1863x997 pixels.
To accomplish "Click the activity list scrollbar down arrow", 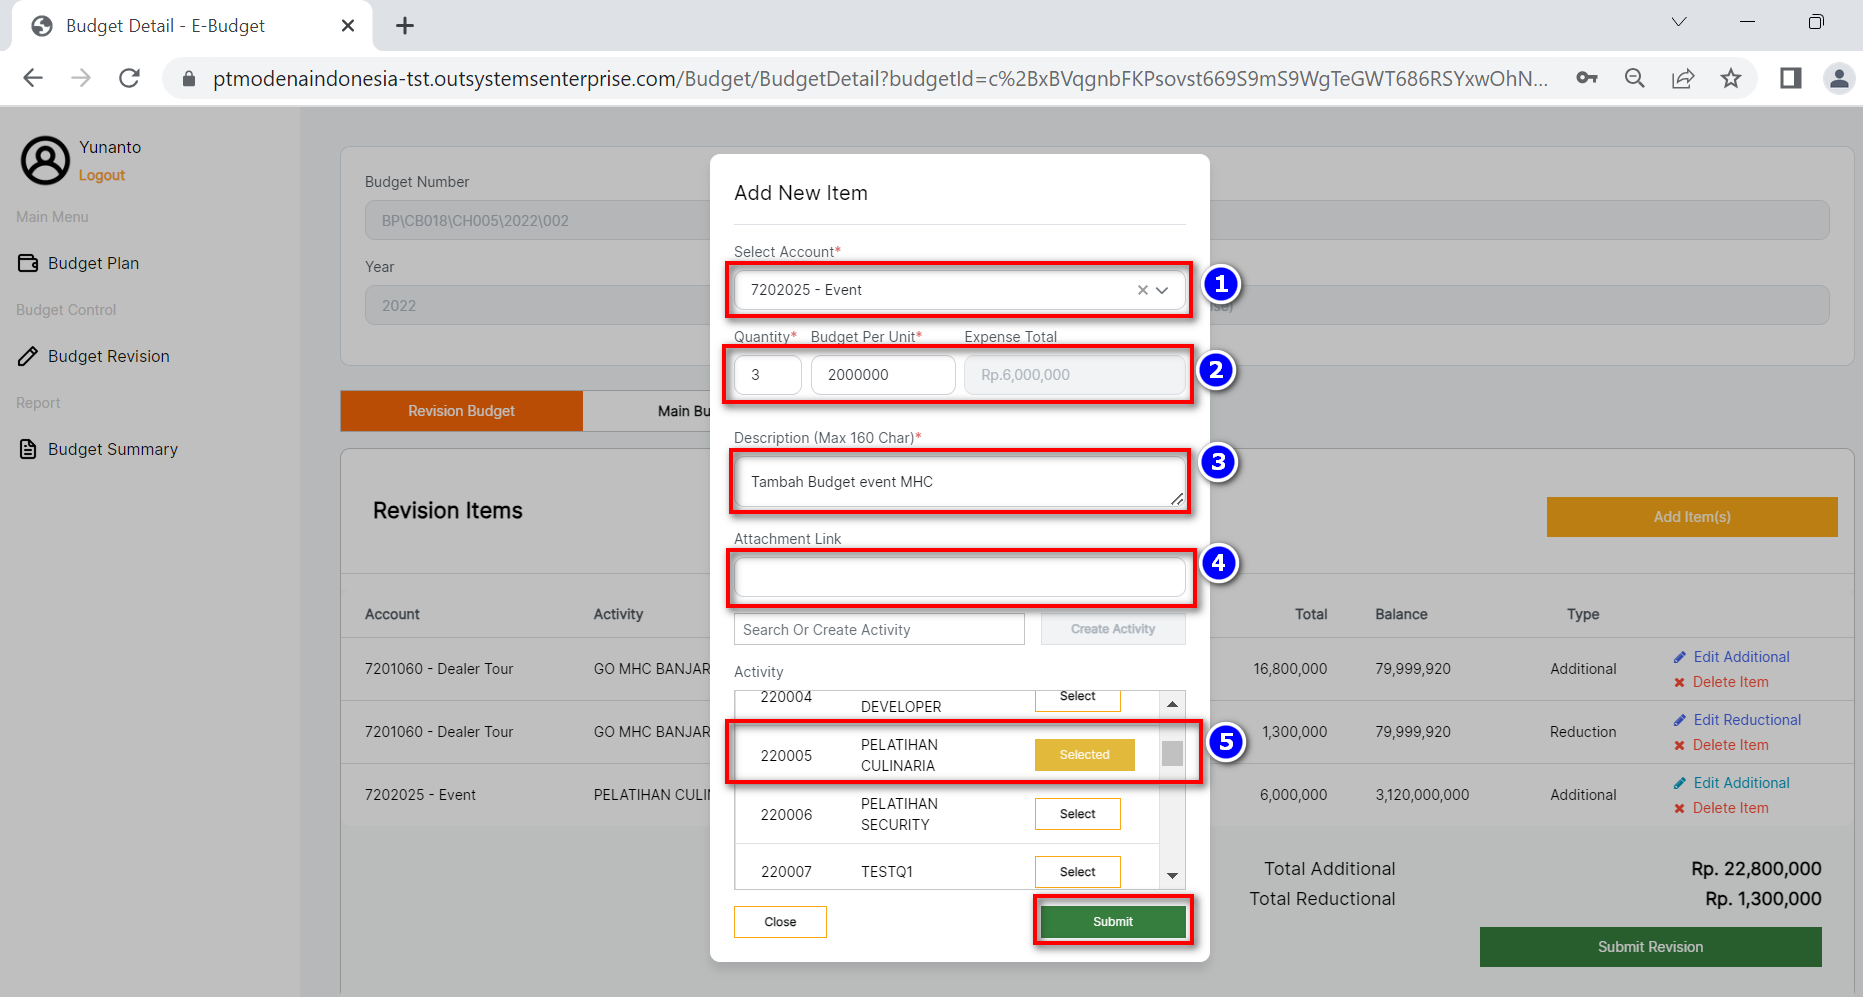I will [x=1172, y=876].
